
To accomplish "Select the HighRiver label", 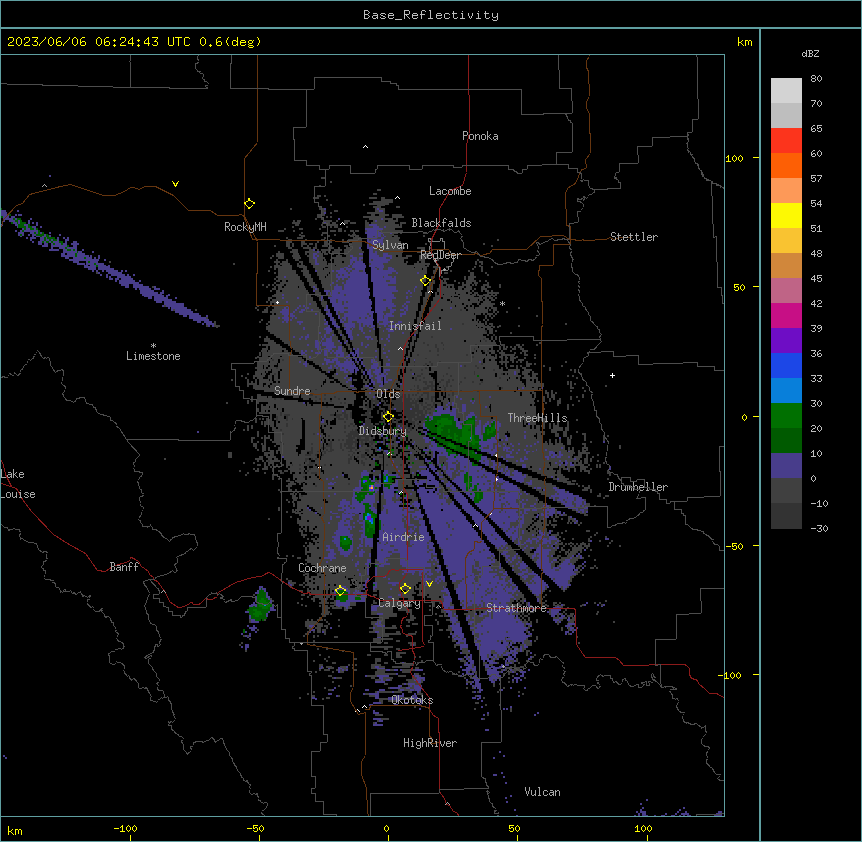I will 430,743.
